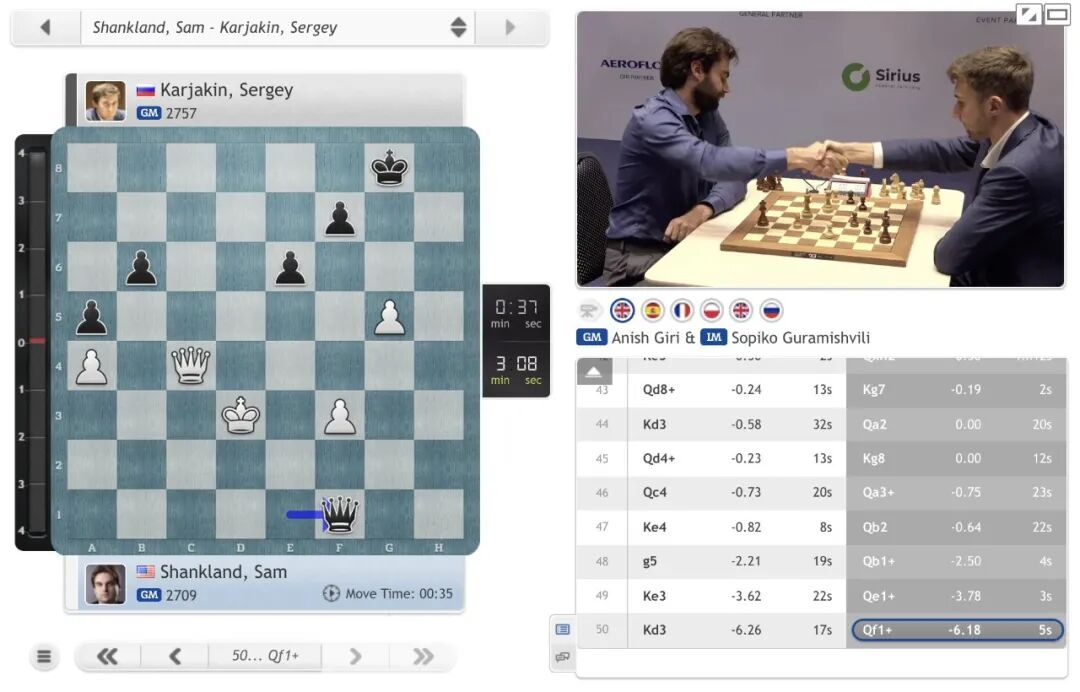The image size is (1080, 692).
Task: Click the current move label 50... Qf1+
Action: (x=265, y=656)
